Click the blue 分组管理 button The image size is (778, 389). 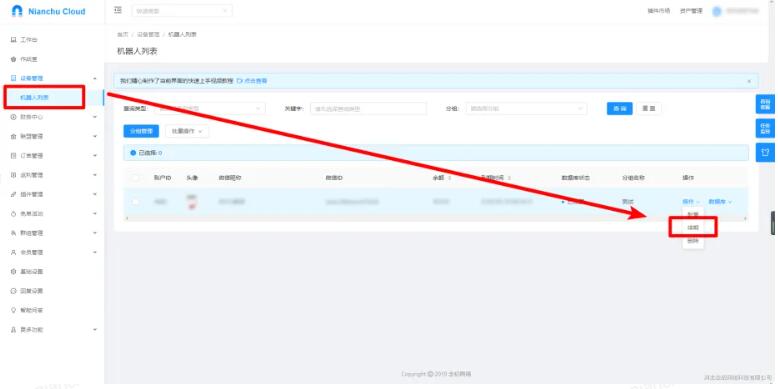pos(141,131)
